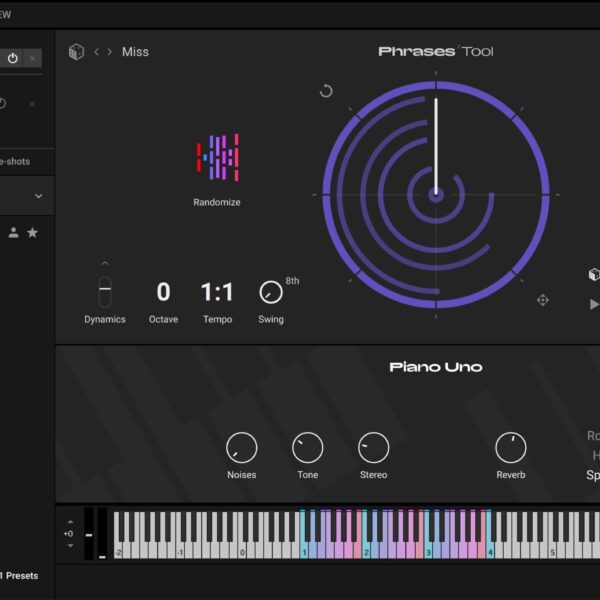This screenshot has width=600, height=600.
Task: Reset the phrase wheel with the circular arrow
Action: (x=326, y=91)
